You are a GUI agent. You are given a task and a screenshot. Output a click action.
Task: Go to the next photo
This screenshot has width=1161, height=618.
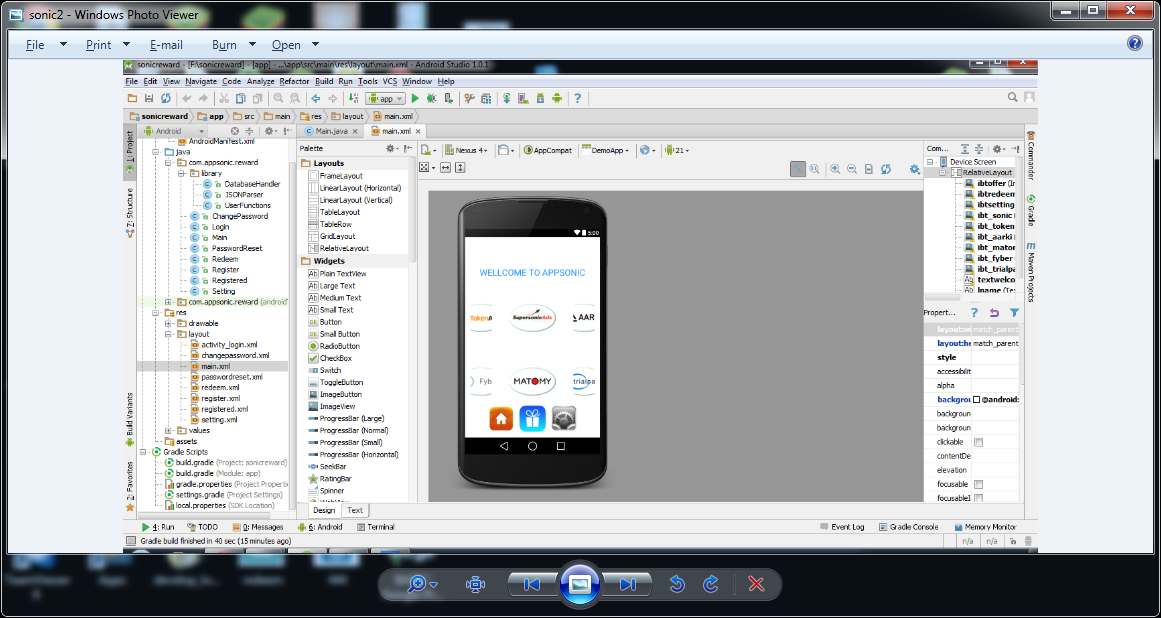[x=627, y=584]
